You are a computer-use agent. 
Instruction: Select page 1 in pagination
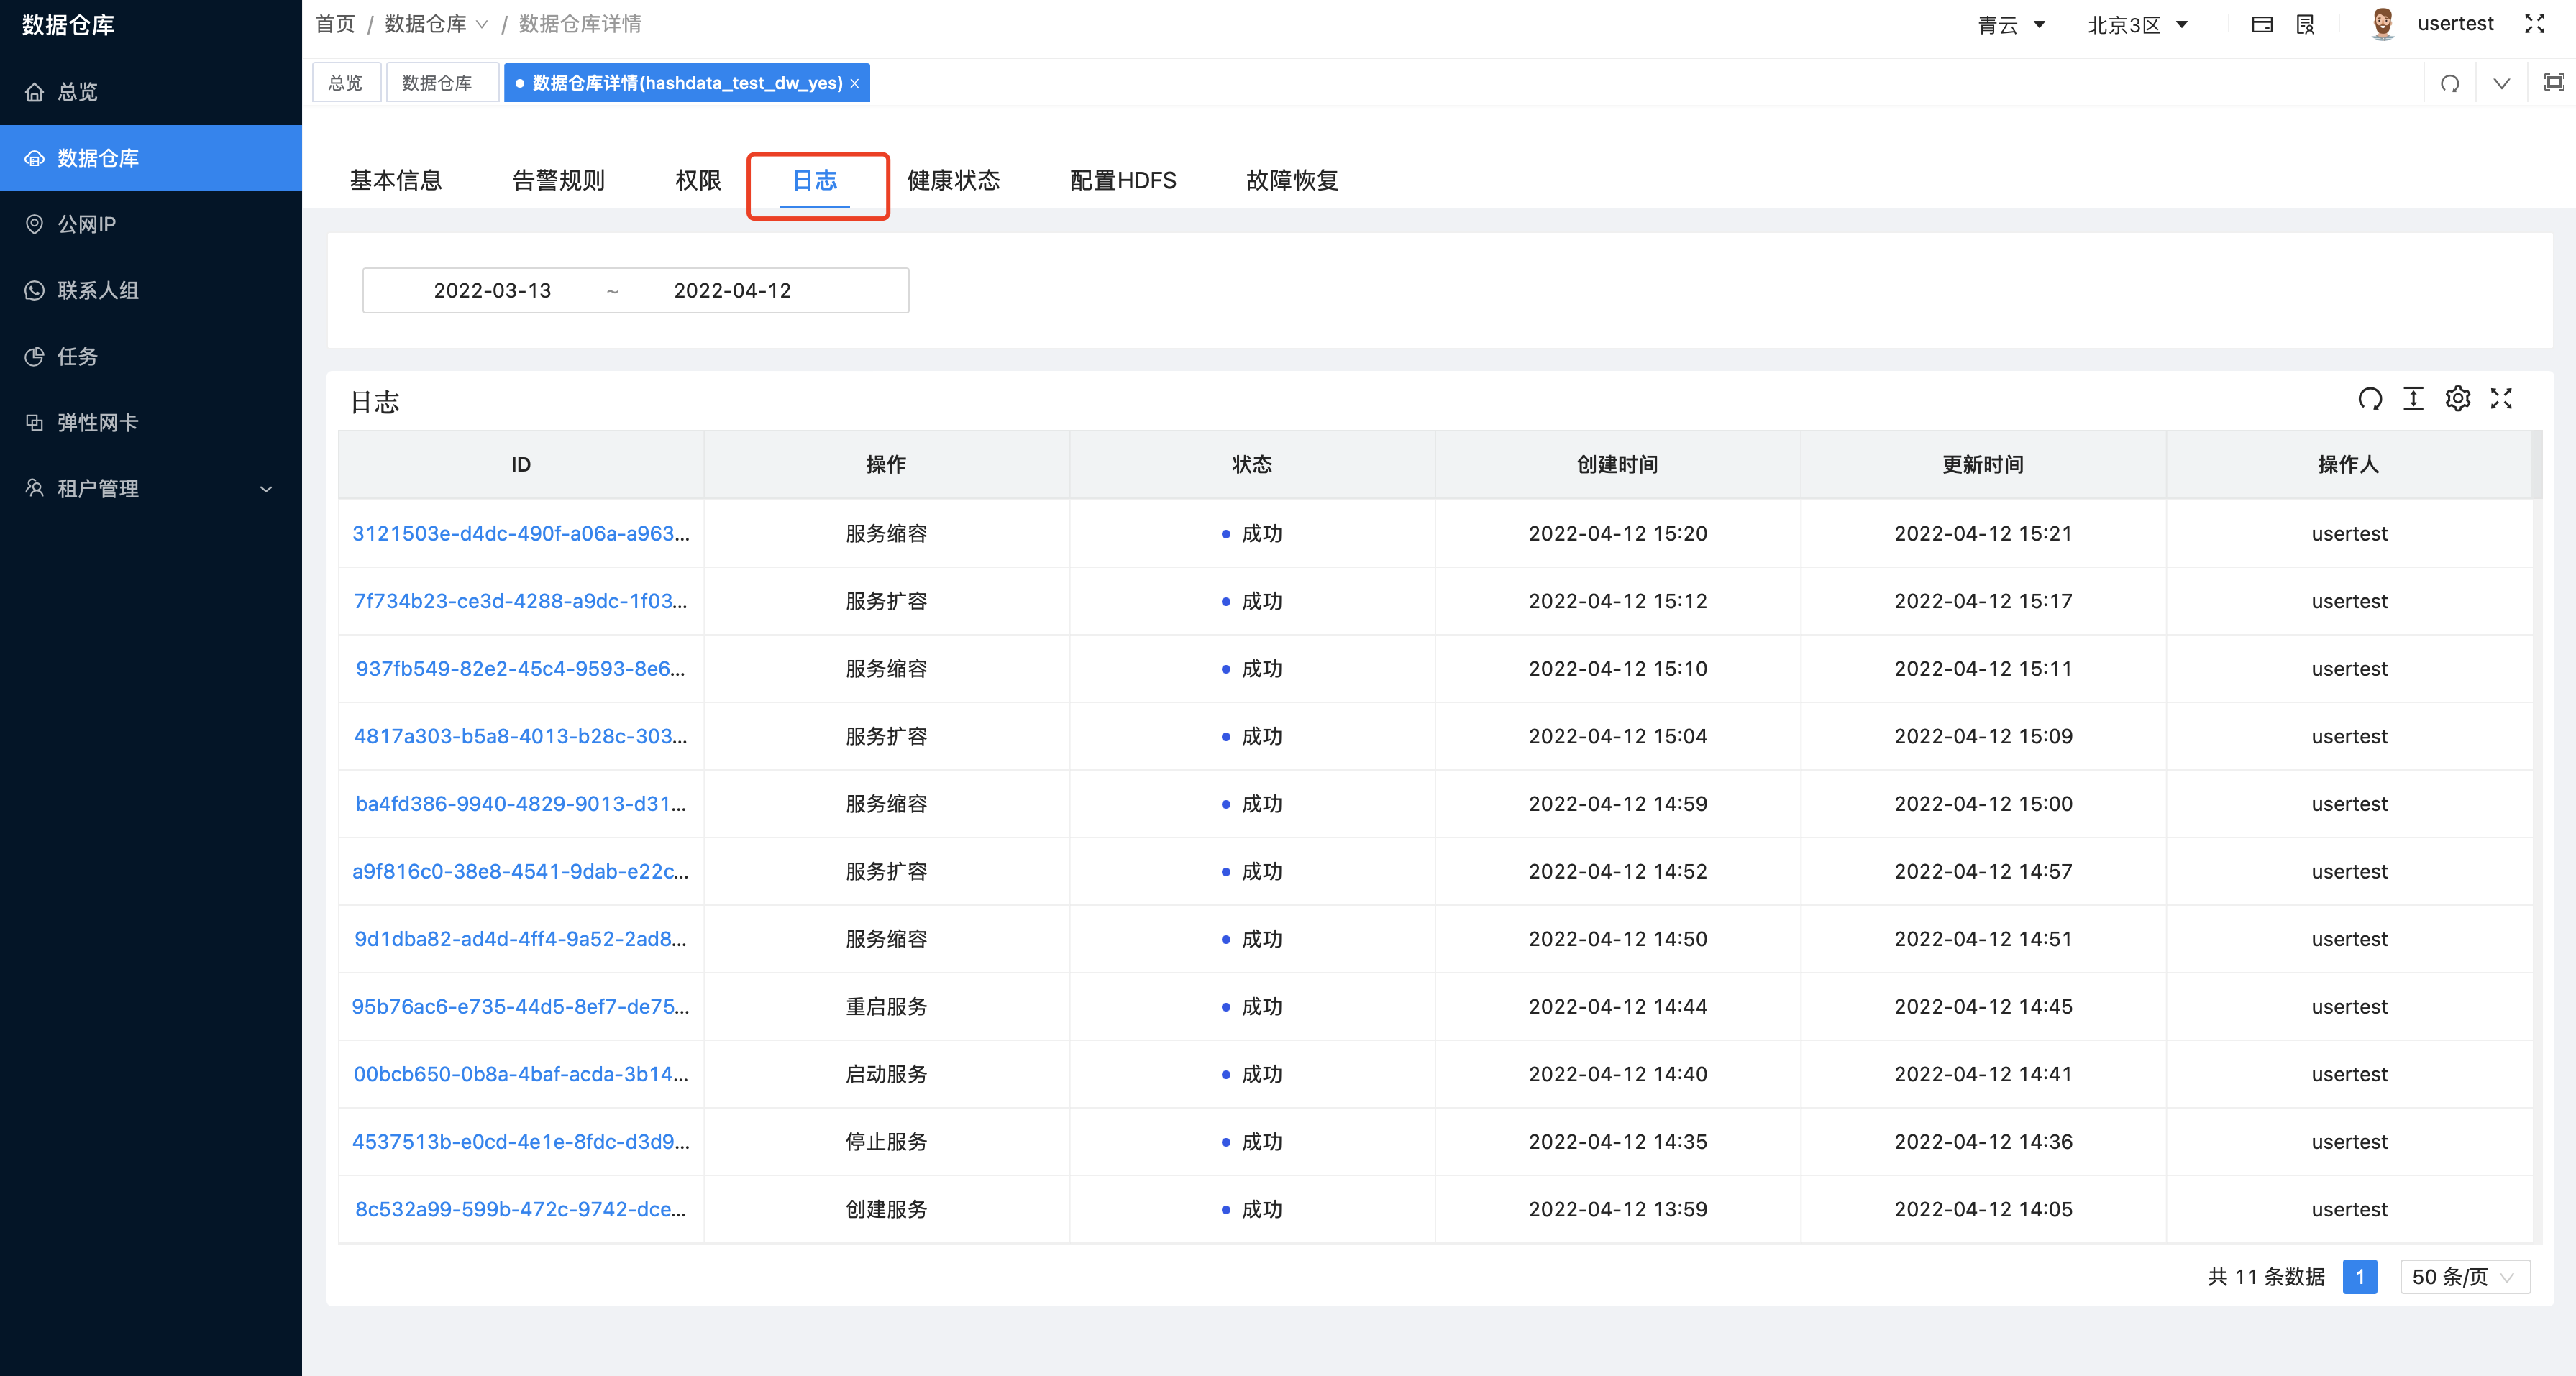[x=2360, y=1277]
